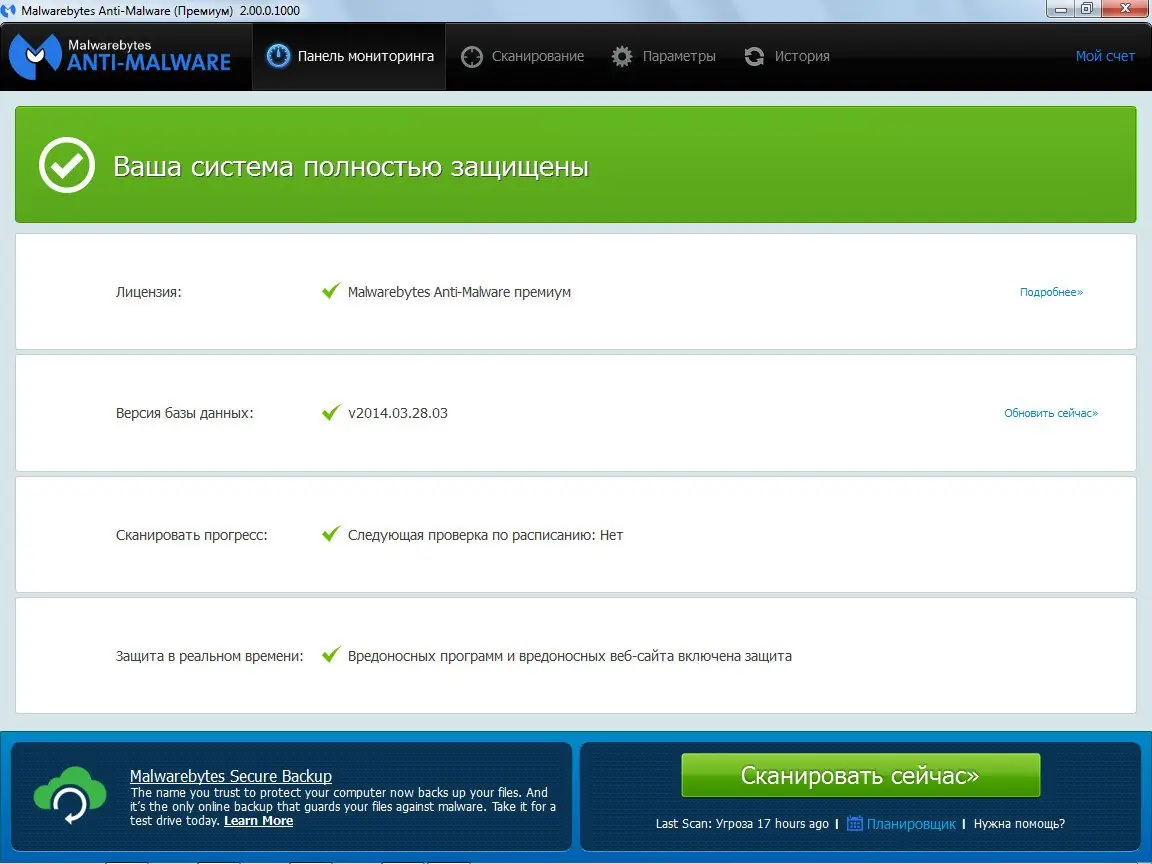Click the Learn More link
Screen dimensions: 1152x864
[x=259, y=821]
